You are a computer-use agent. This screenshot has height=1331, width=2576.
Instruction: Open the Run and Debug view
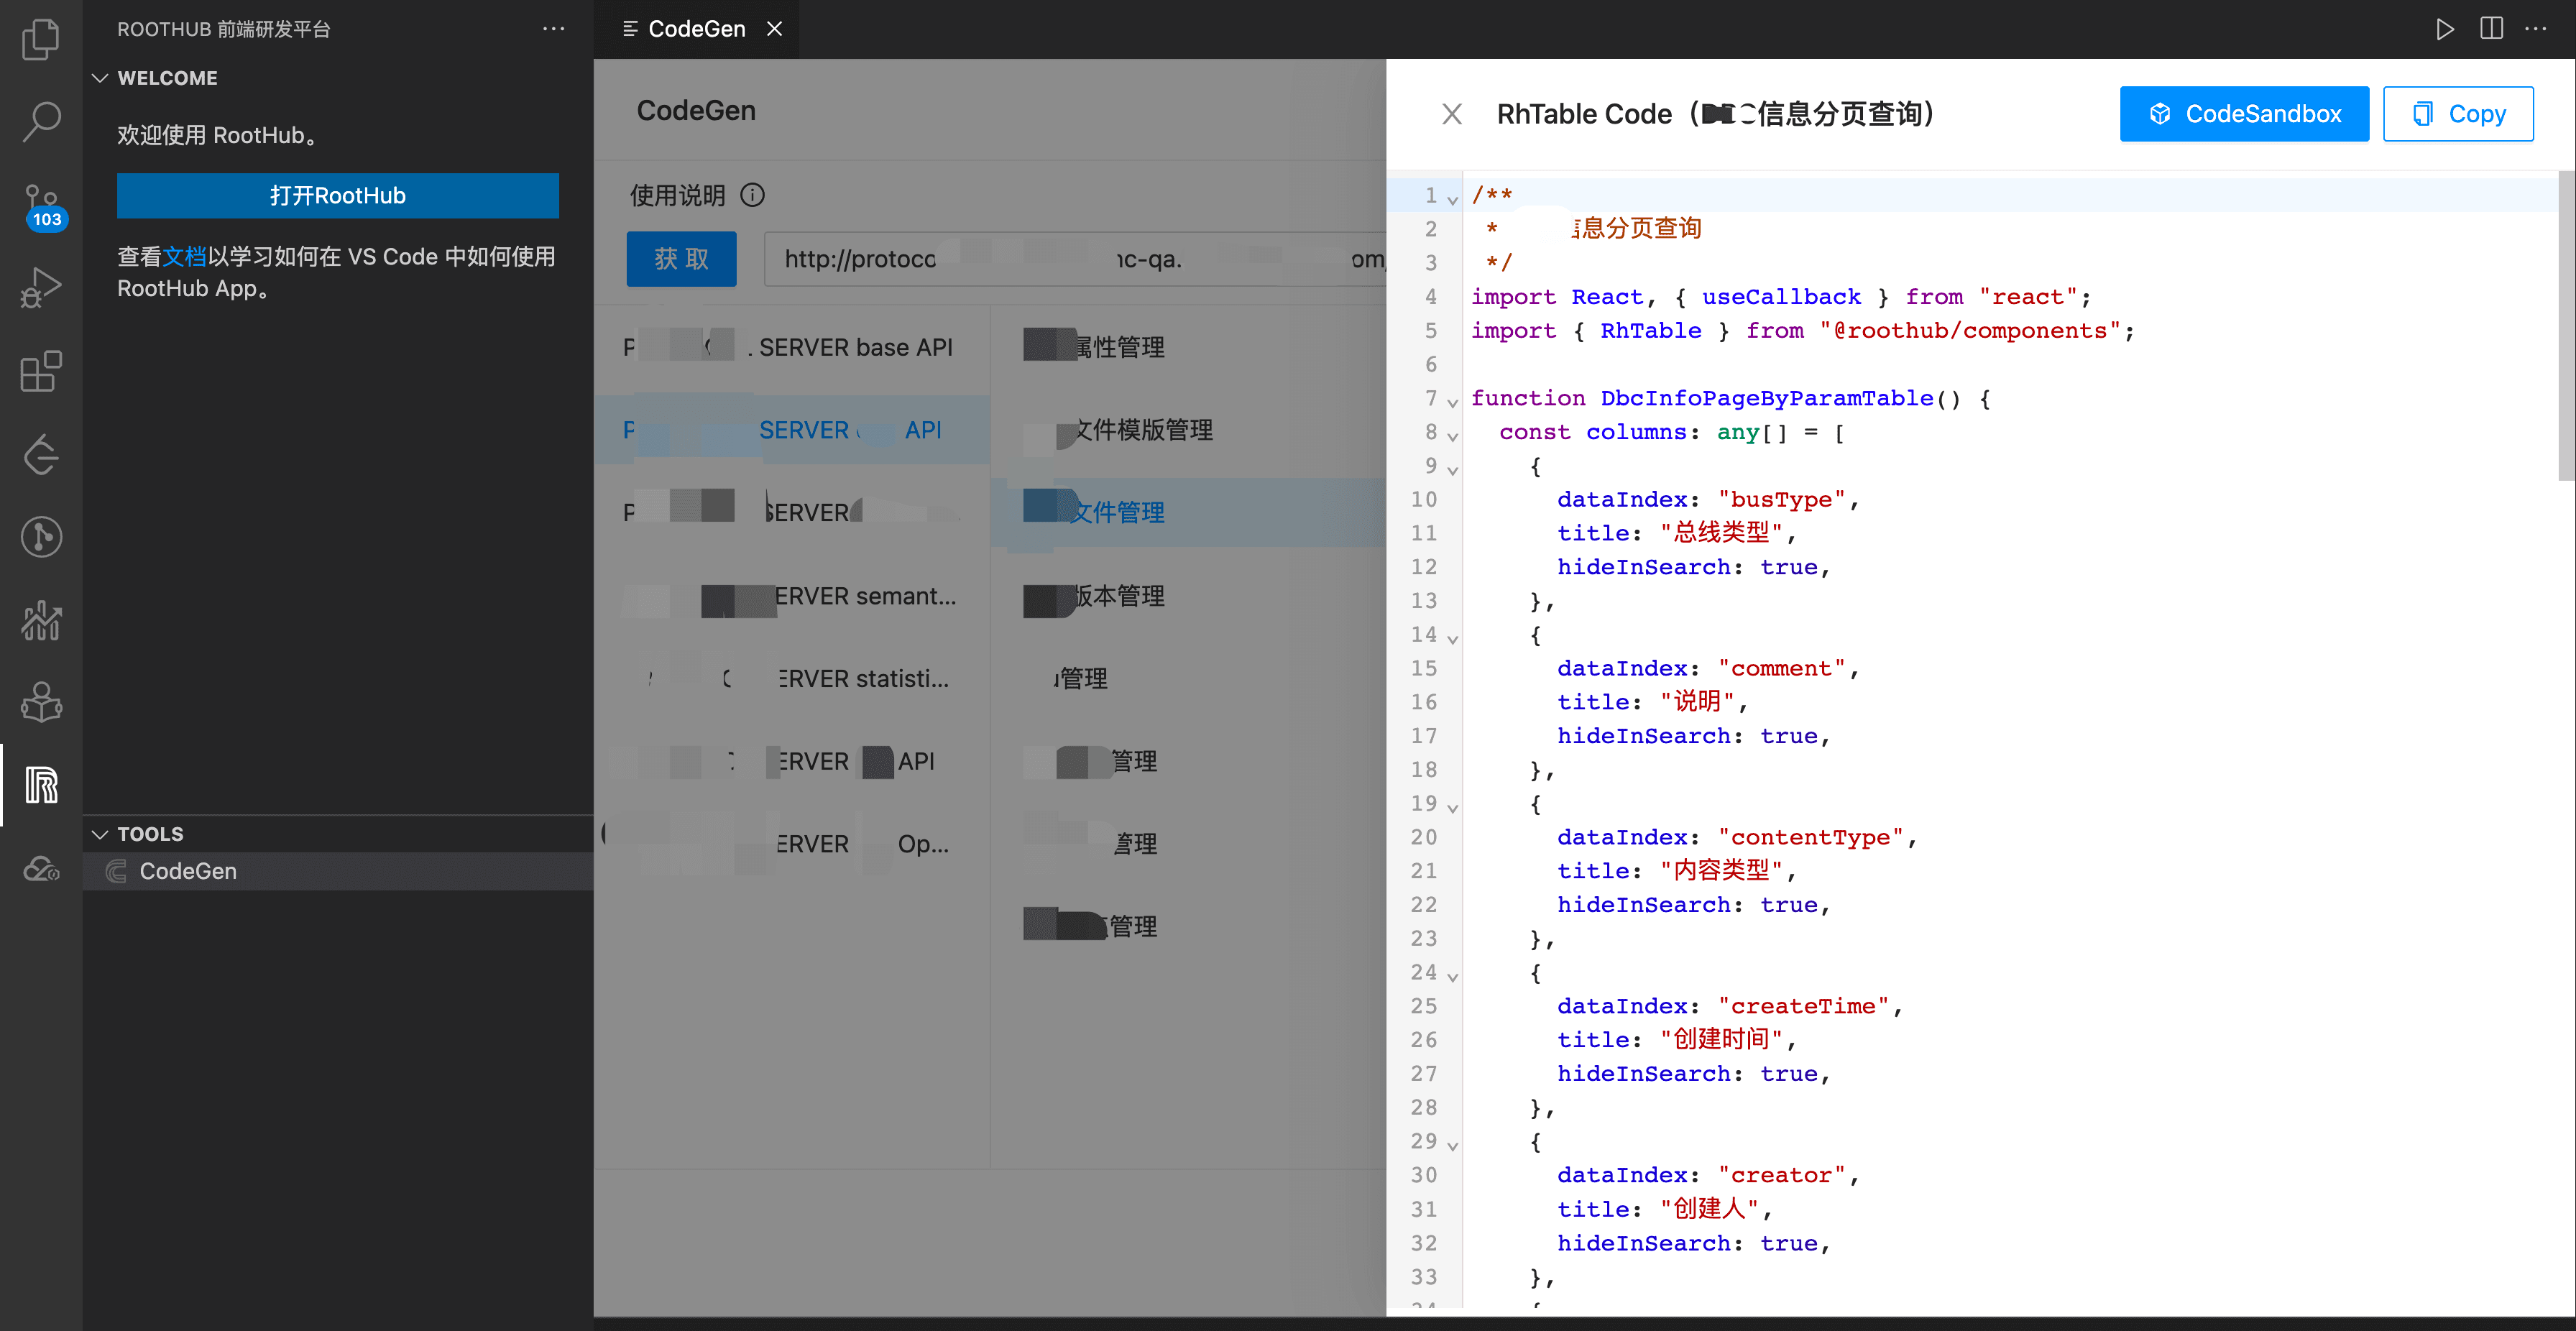click(x=40, y=288)
